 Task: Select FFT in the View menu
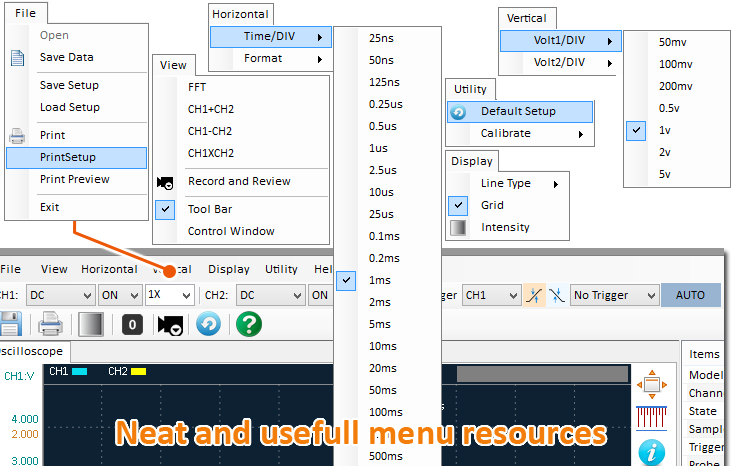point(198,87)
